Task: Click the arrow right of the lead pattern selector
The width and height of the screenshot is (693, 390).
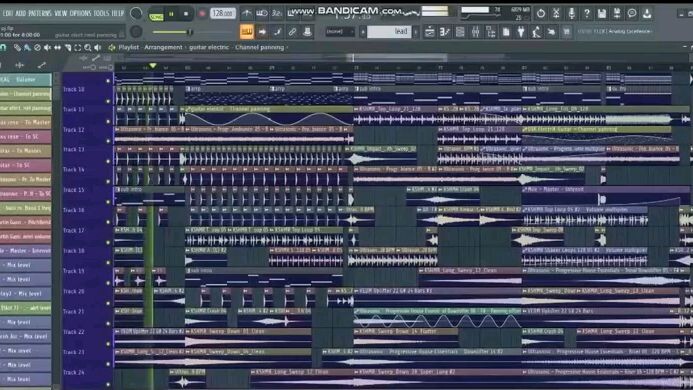Action: point(415,32)
